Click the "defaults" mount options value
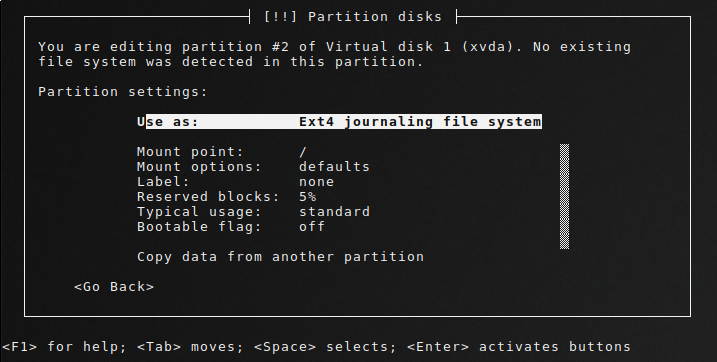Screen dimensions: 717x362 click(334, 166)
